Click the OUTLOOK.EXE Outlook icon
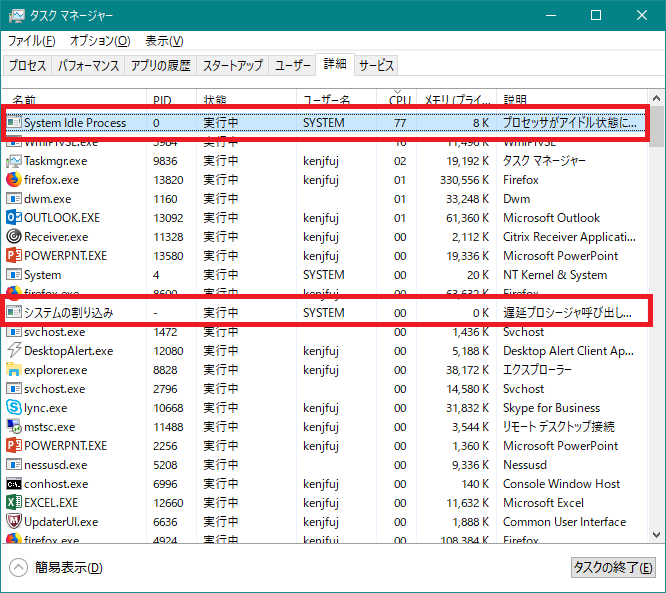 [x=14, y=218]
